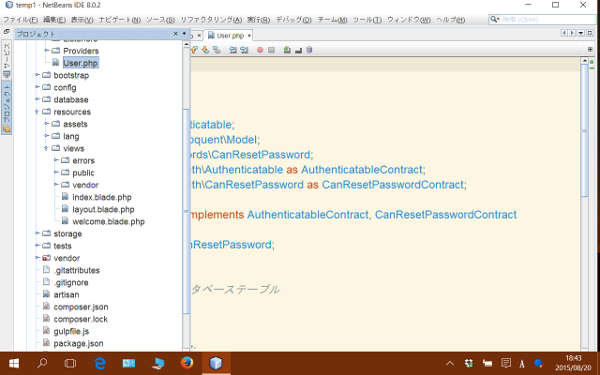Expand the Providers folder node
The width and height of the screenshot is (600, 375).
pyautogui.click(x=47, y=50)
